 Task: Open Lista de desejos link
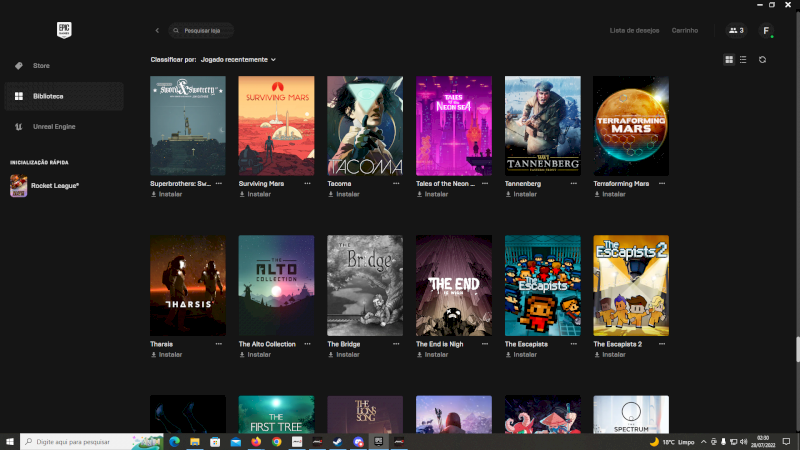click(x=634, y=31)
